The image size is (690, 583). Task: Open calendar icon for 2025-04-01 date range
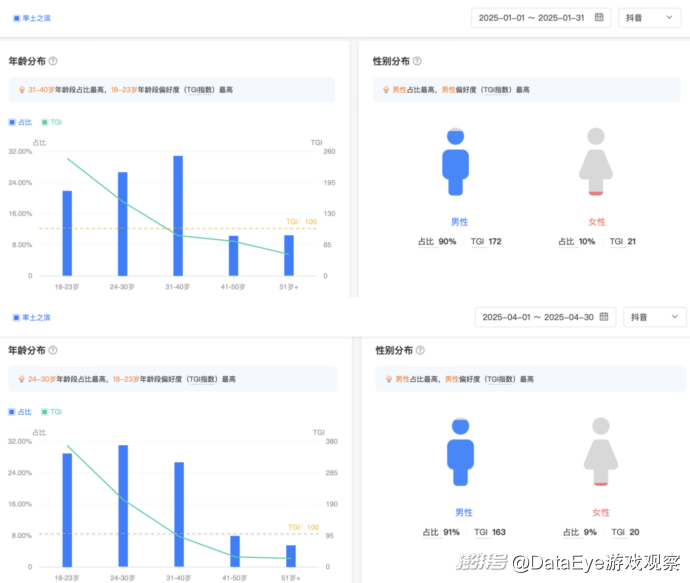(x=604, y=317)
